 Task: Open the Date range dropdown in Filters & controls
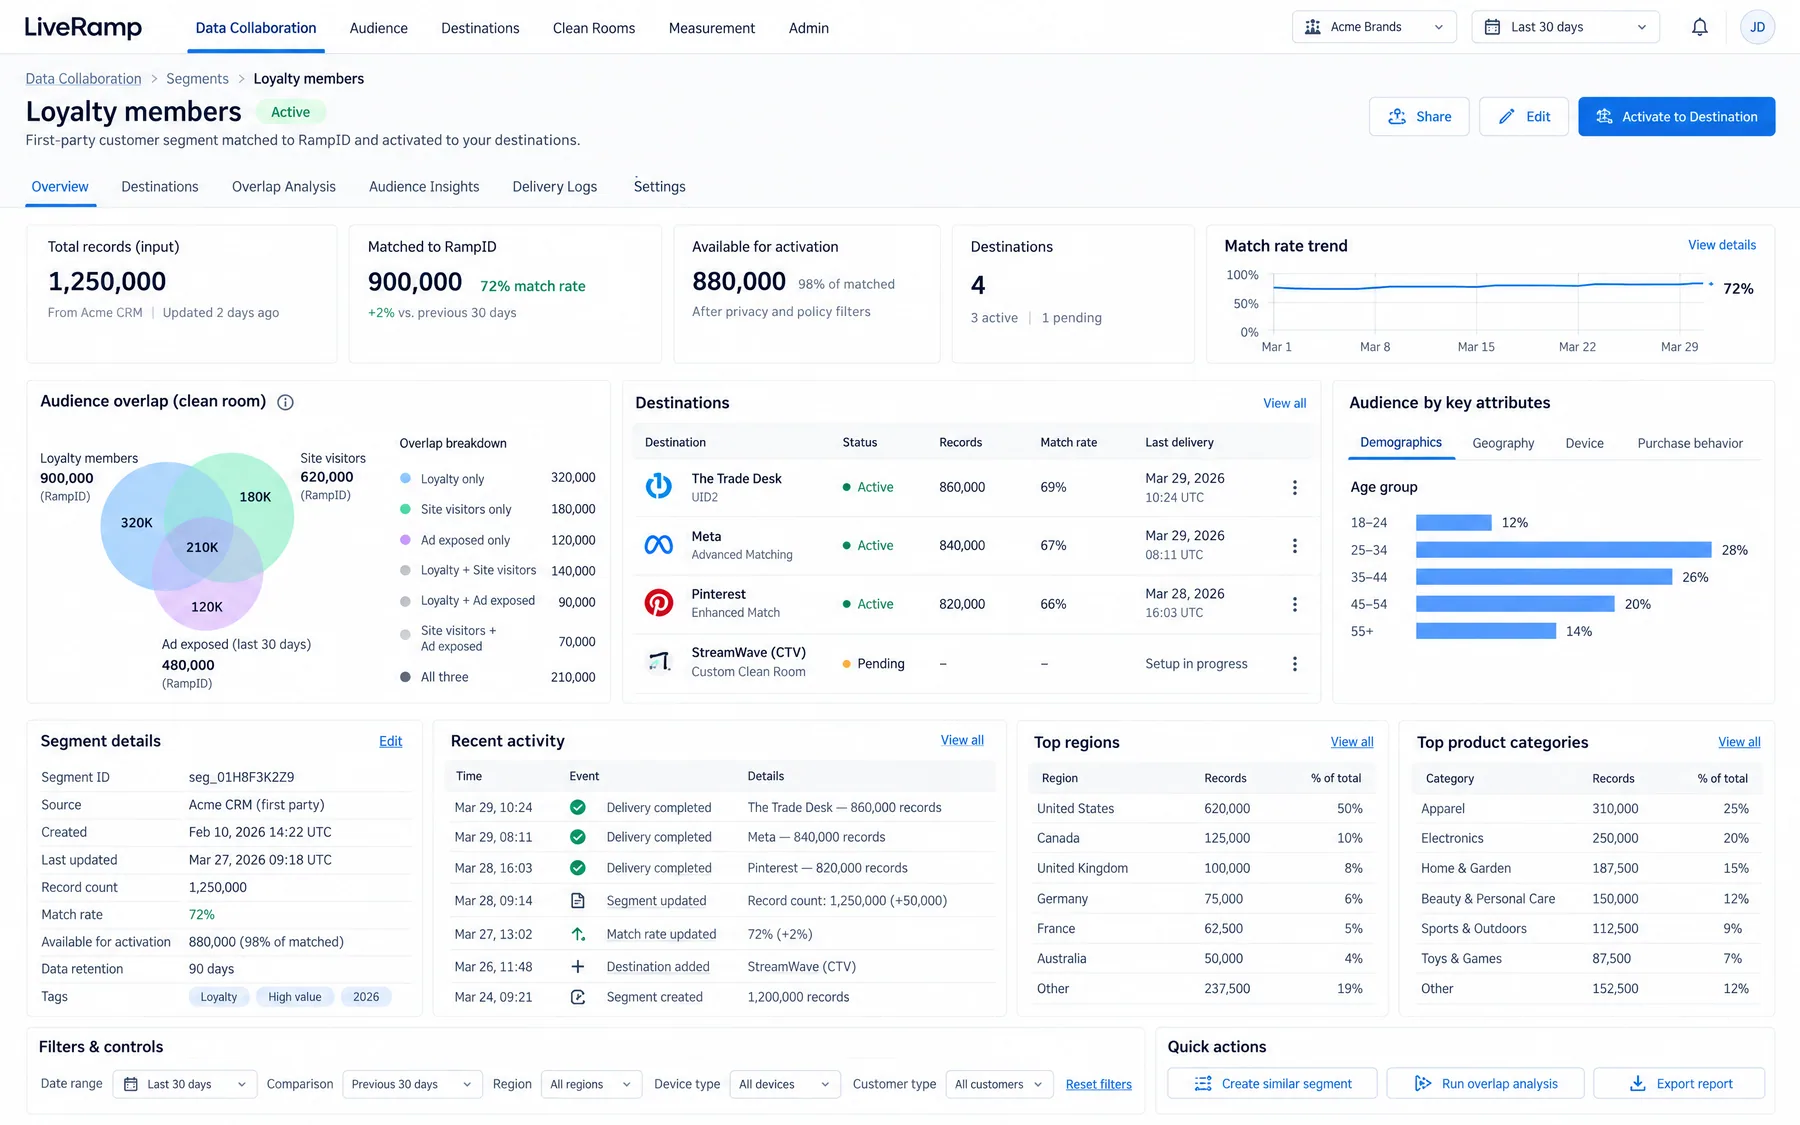[x=184, y=1084]
